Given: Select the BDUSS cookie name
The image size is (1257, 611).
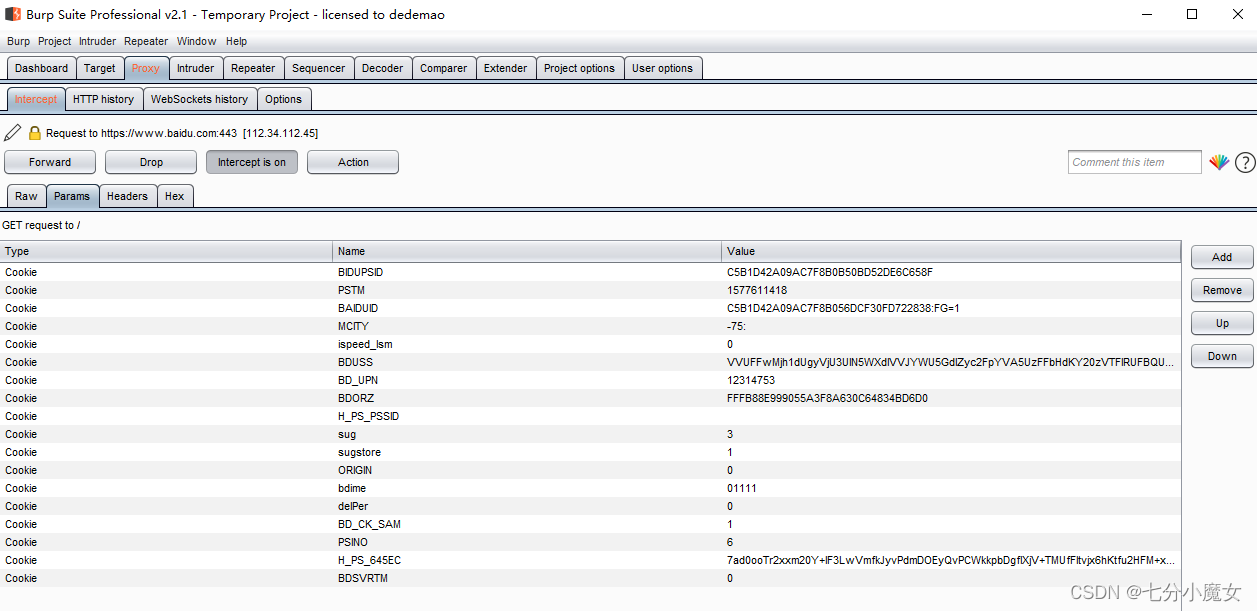Looking at the screenshot, I should click(x=355, y=362).
